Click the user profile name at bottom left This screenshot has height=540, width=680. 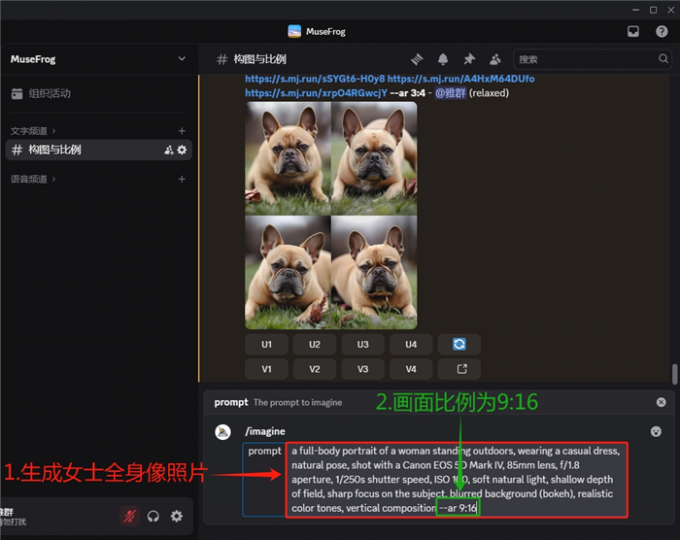pyautogui.click(x=7, y=512)
